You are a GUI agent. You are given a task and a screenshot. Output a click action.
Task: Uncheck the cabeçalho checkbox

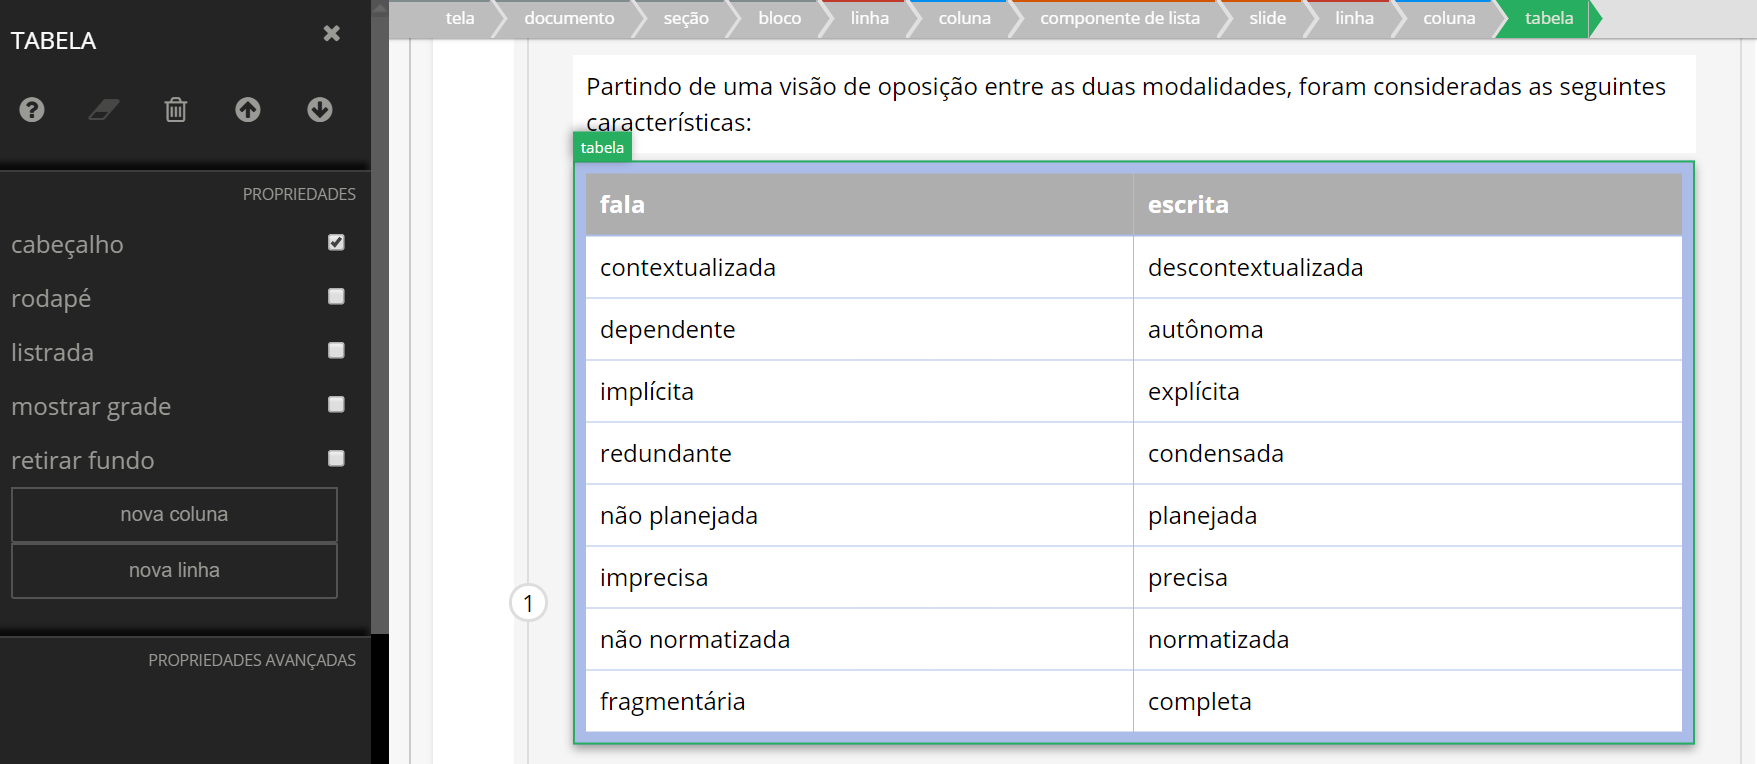(x=336, y=242)
